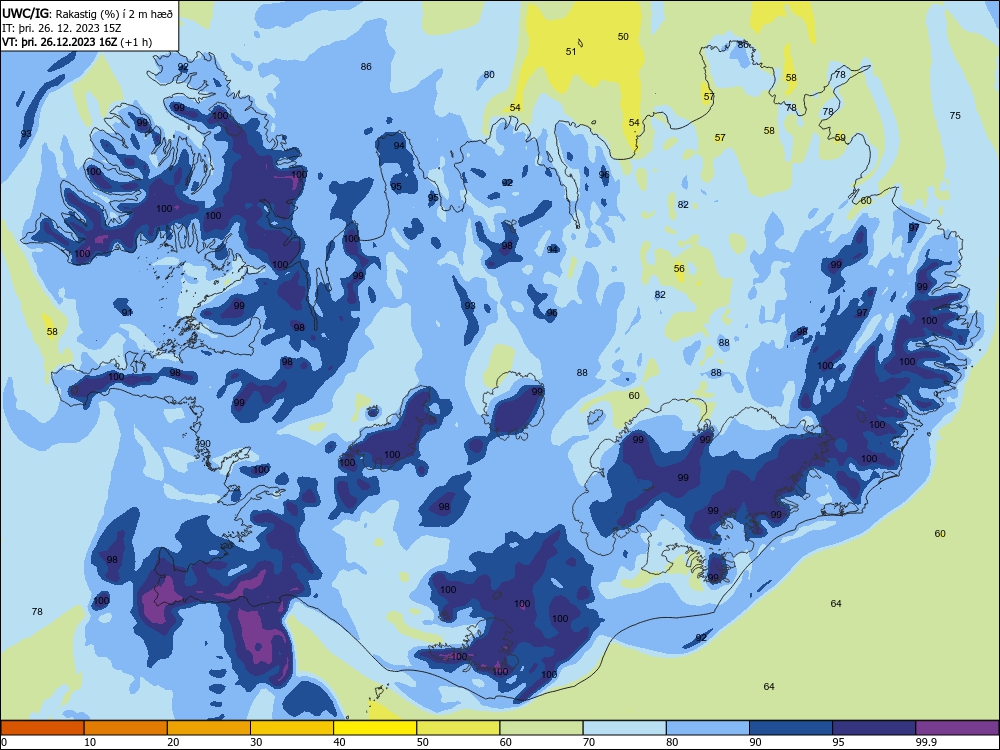This screenshot has width=1000, height=750.
Task: Click the legend scale label "40"
Action: click(339, 742)
